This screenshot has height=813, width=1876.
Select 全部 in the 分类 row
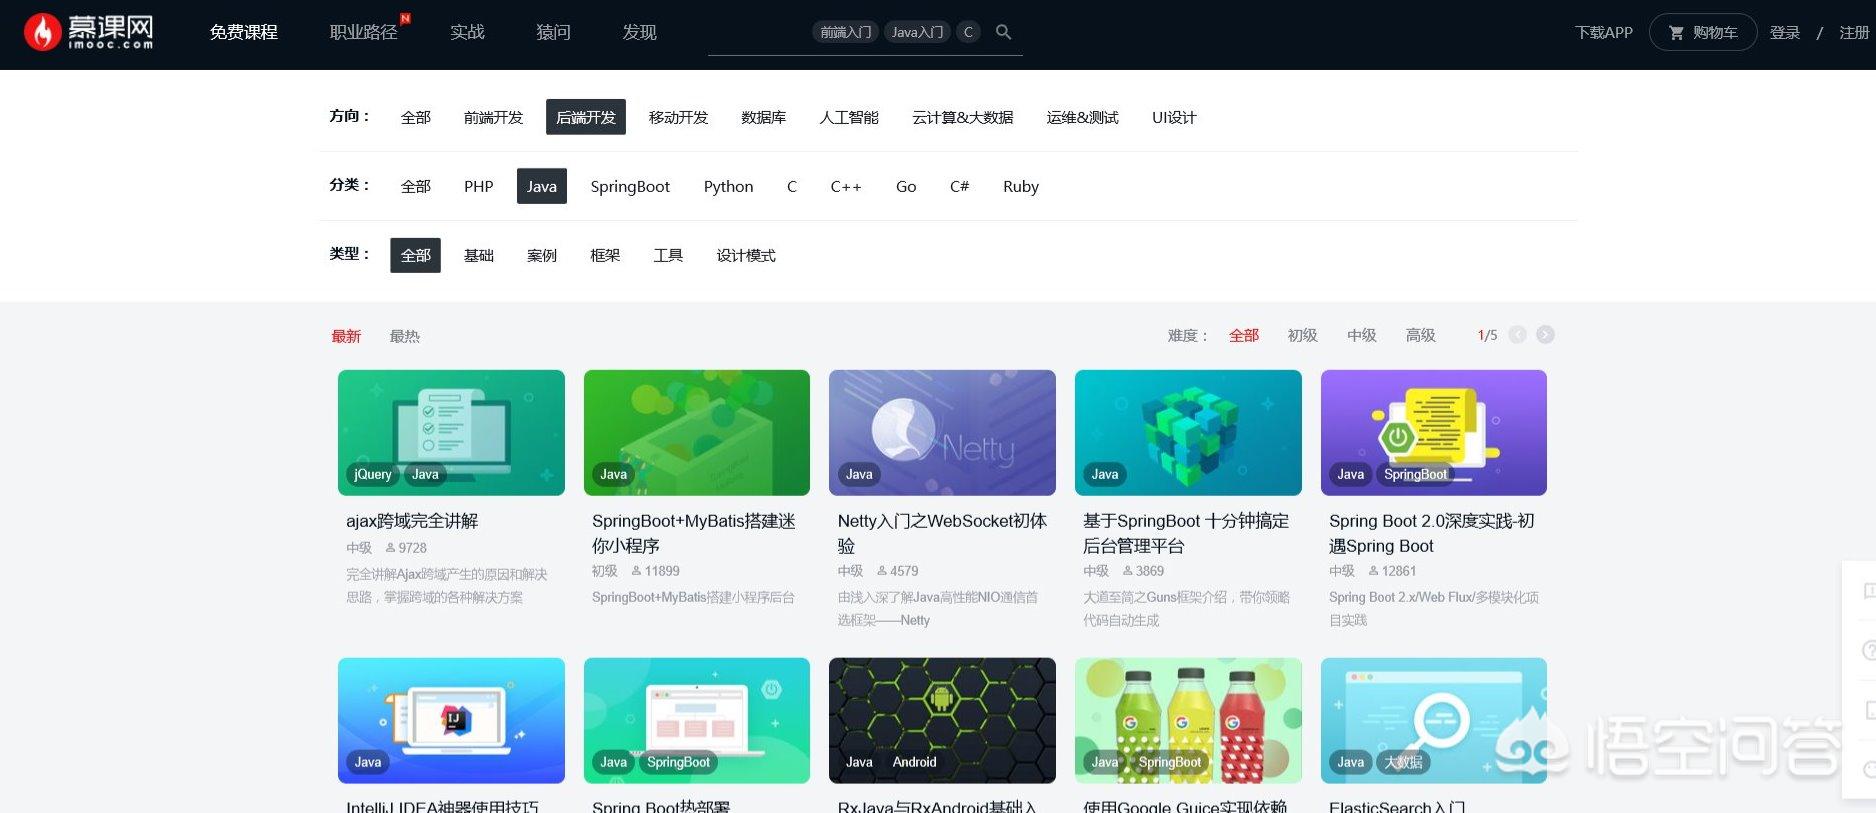pos(415,186)
